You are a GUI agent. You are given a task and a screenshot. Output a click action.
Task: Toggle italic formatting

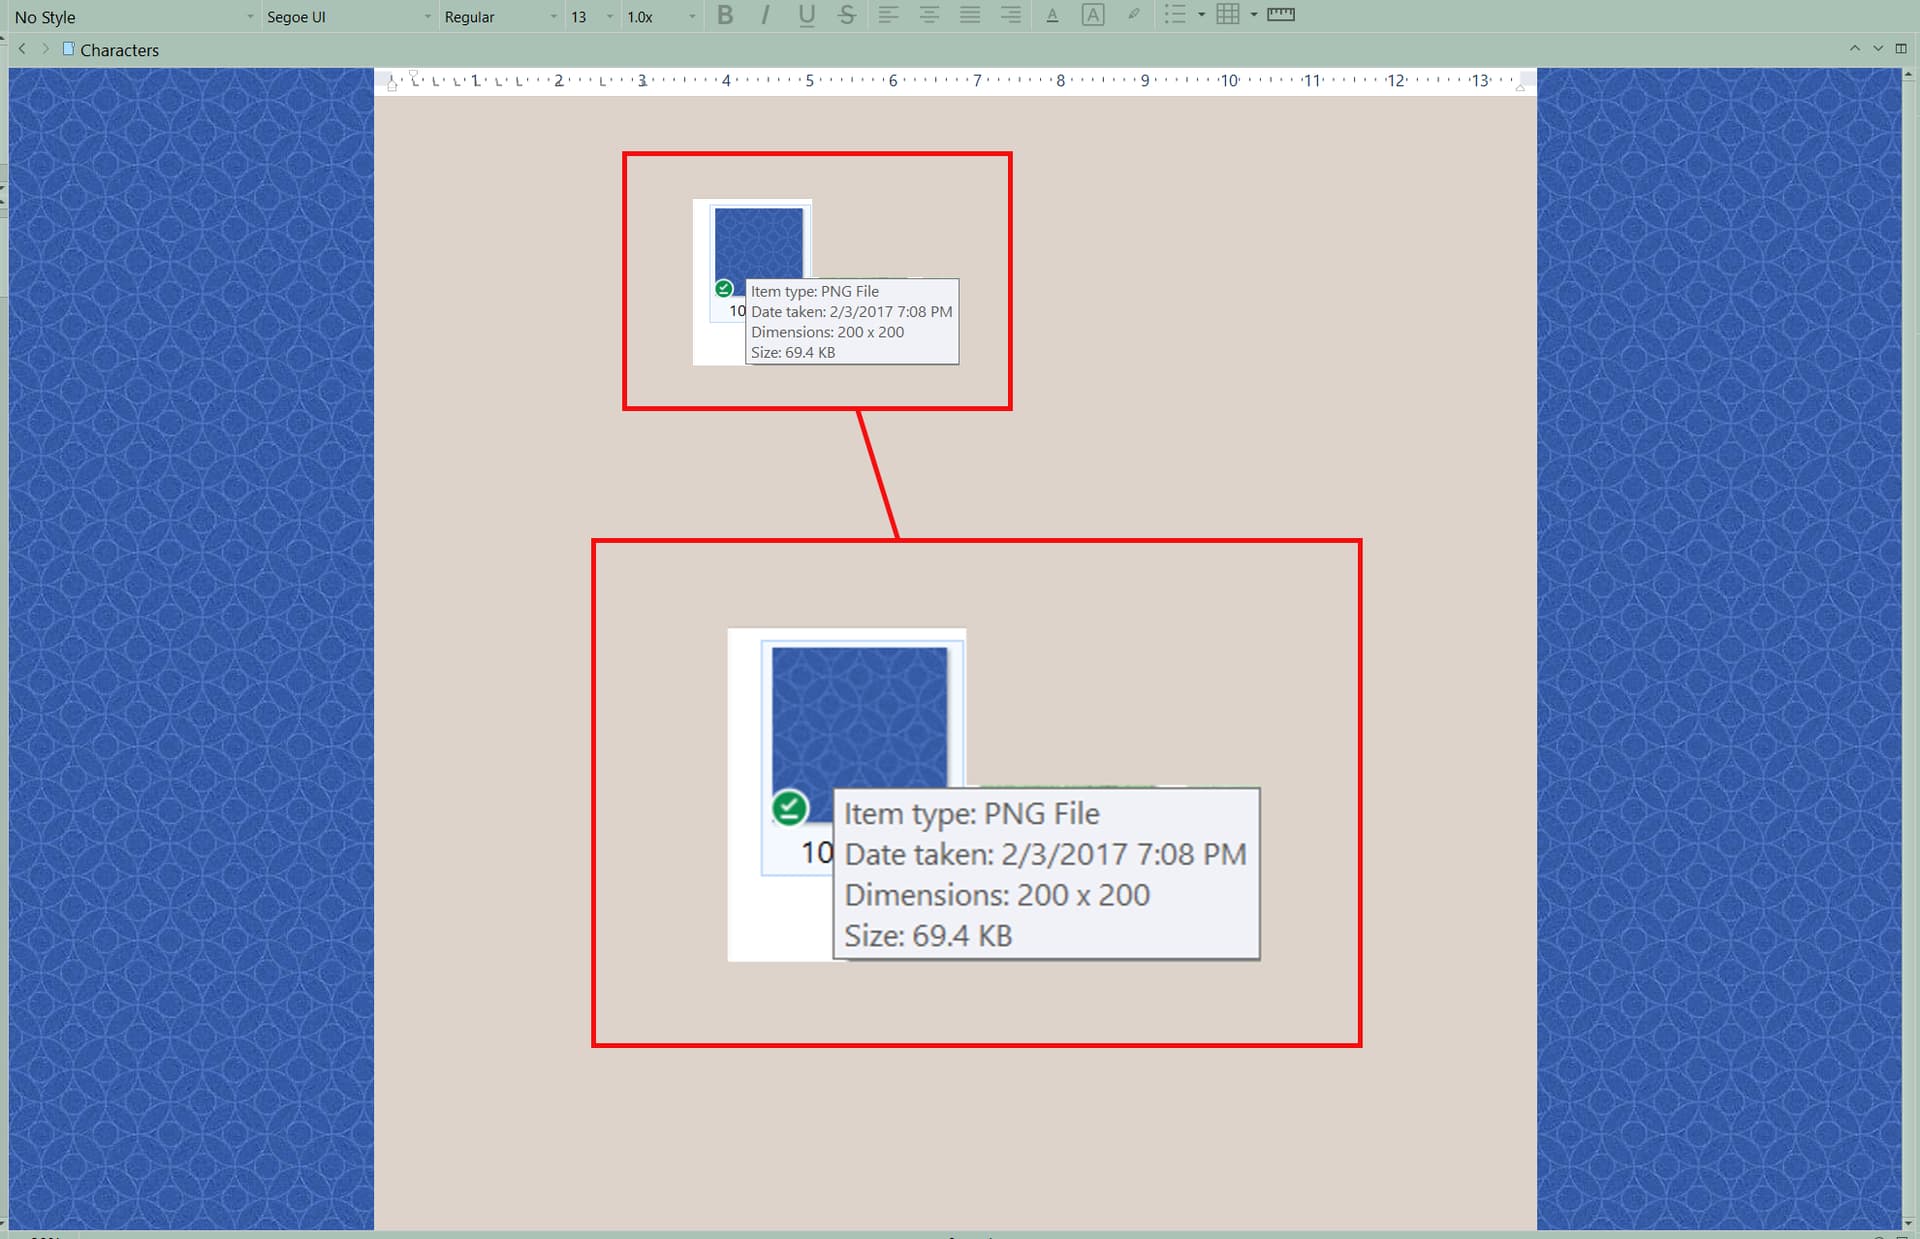tap(765, 15)
